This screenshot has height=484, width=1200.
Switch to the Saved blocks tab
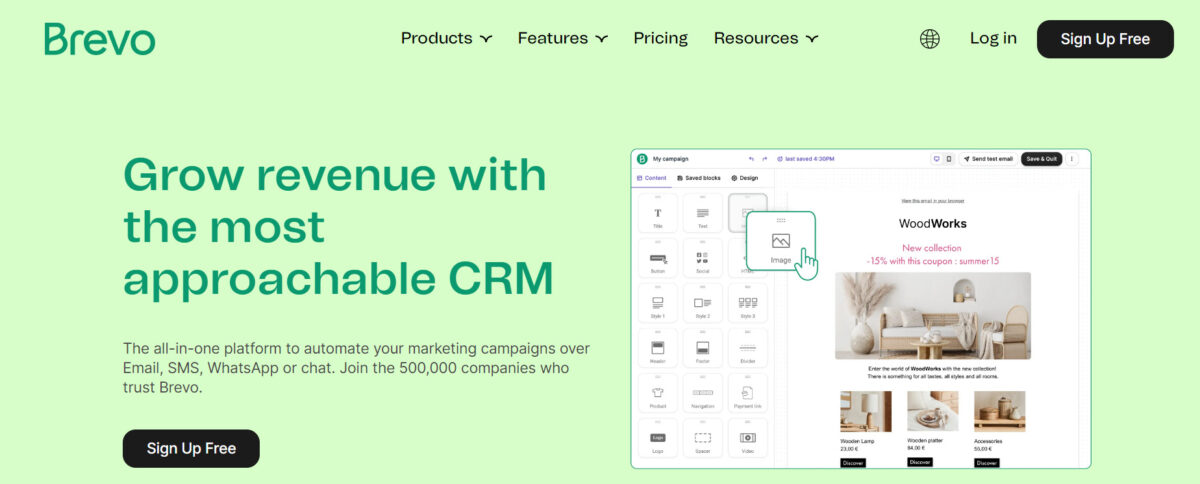[699, 178]
